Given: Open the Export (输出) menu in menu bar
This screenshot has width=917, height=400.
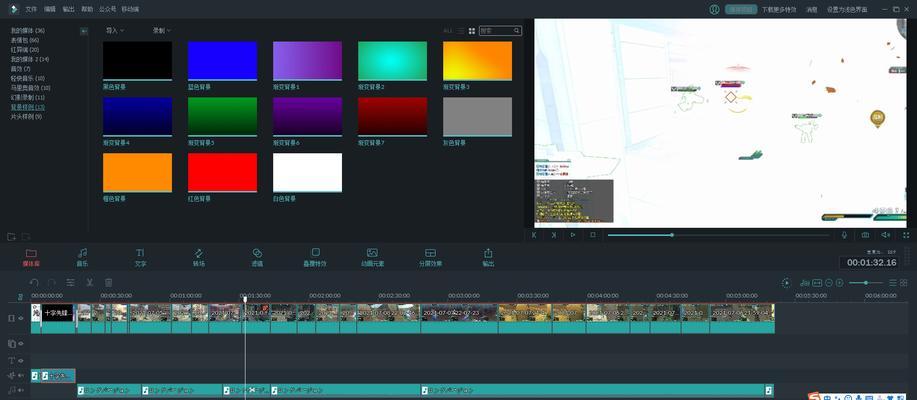Looking at the screenshot, I should tap(68, 9).
